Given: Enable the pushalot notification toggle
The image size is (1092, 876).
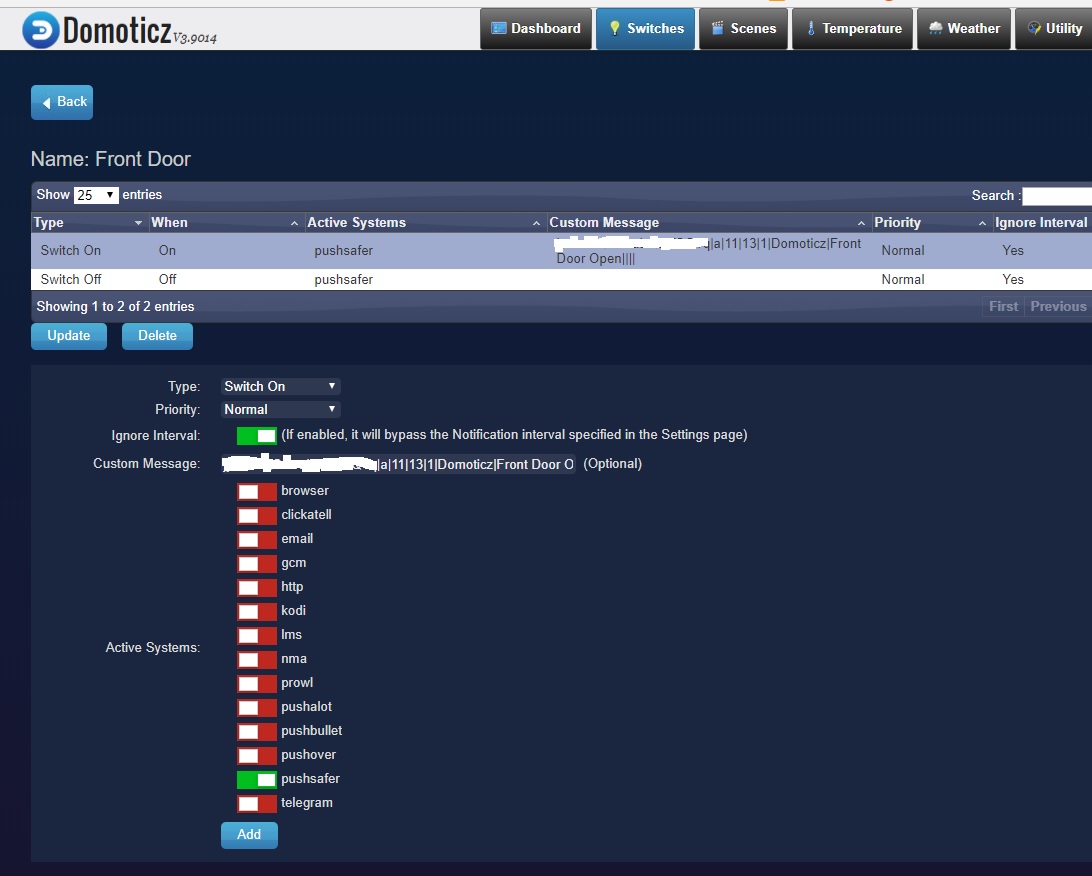Looking at the screenshot, I should coord(256,707).
